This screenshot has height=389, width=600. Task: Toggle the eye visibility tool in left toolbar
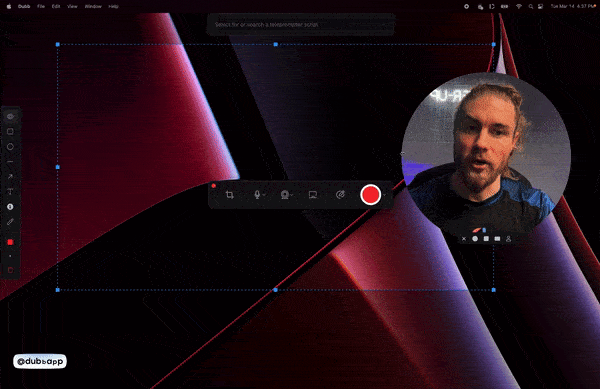coord(10,116)
